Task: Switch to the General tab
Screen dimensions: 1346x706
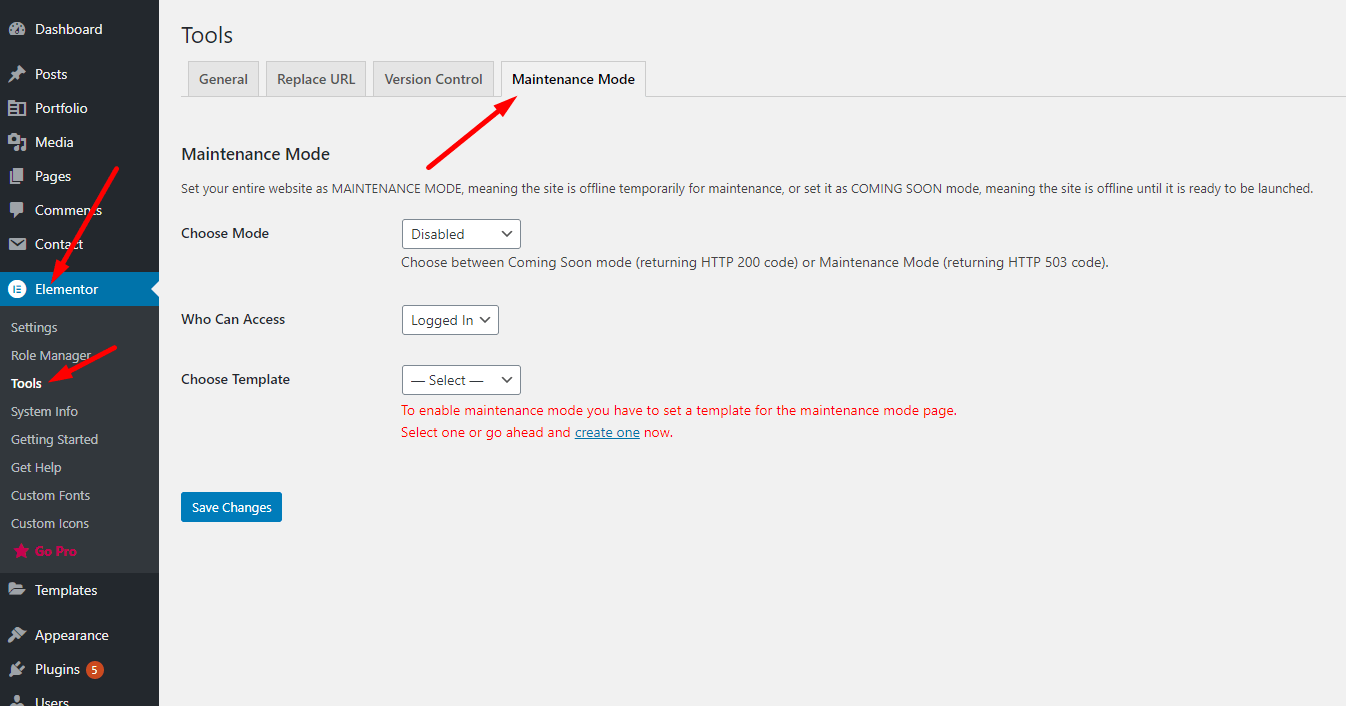Action: click(x=223, y=80)
